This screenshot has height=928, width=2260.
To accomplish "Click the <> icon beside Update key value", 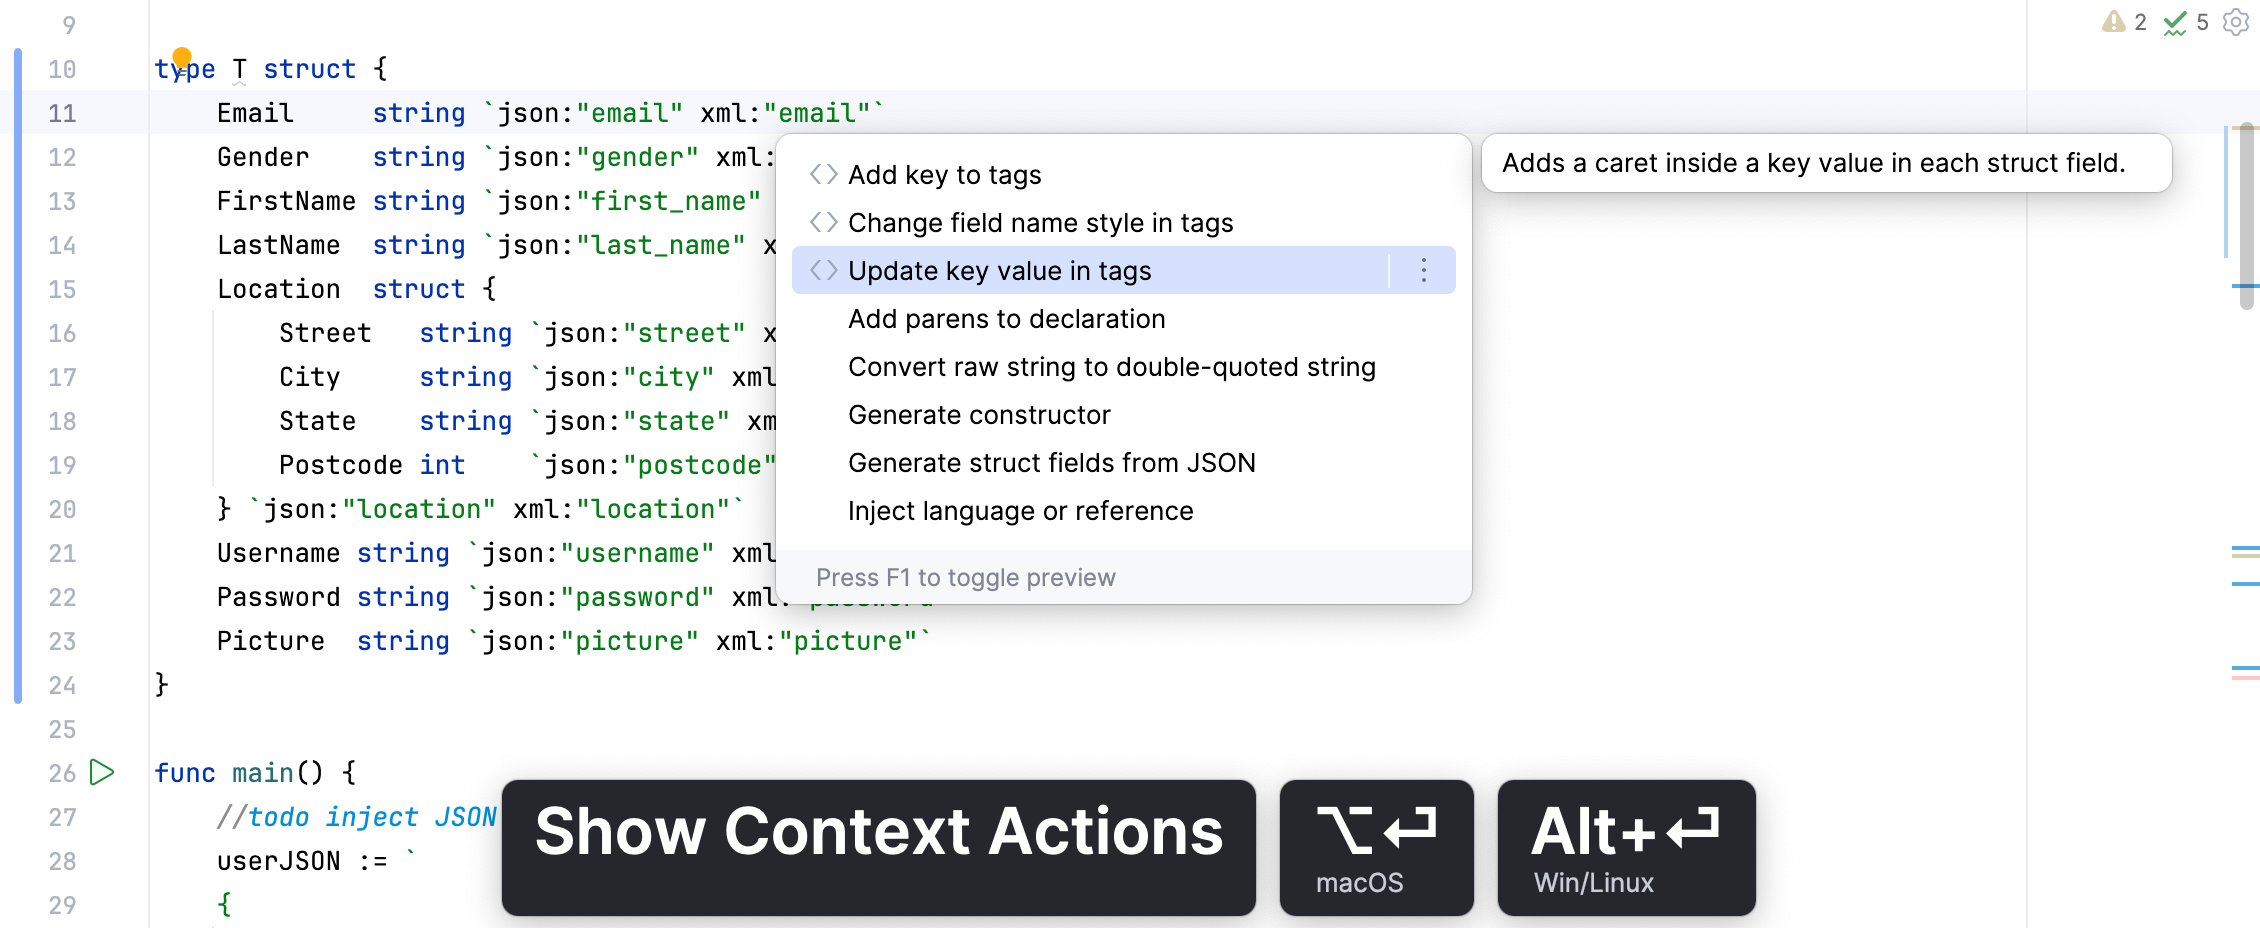I will coord(823,270).
